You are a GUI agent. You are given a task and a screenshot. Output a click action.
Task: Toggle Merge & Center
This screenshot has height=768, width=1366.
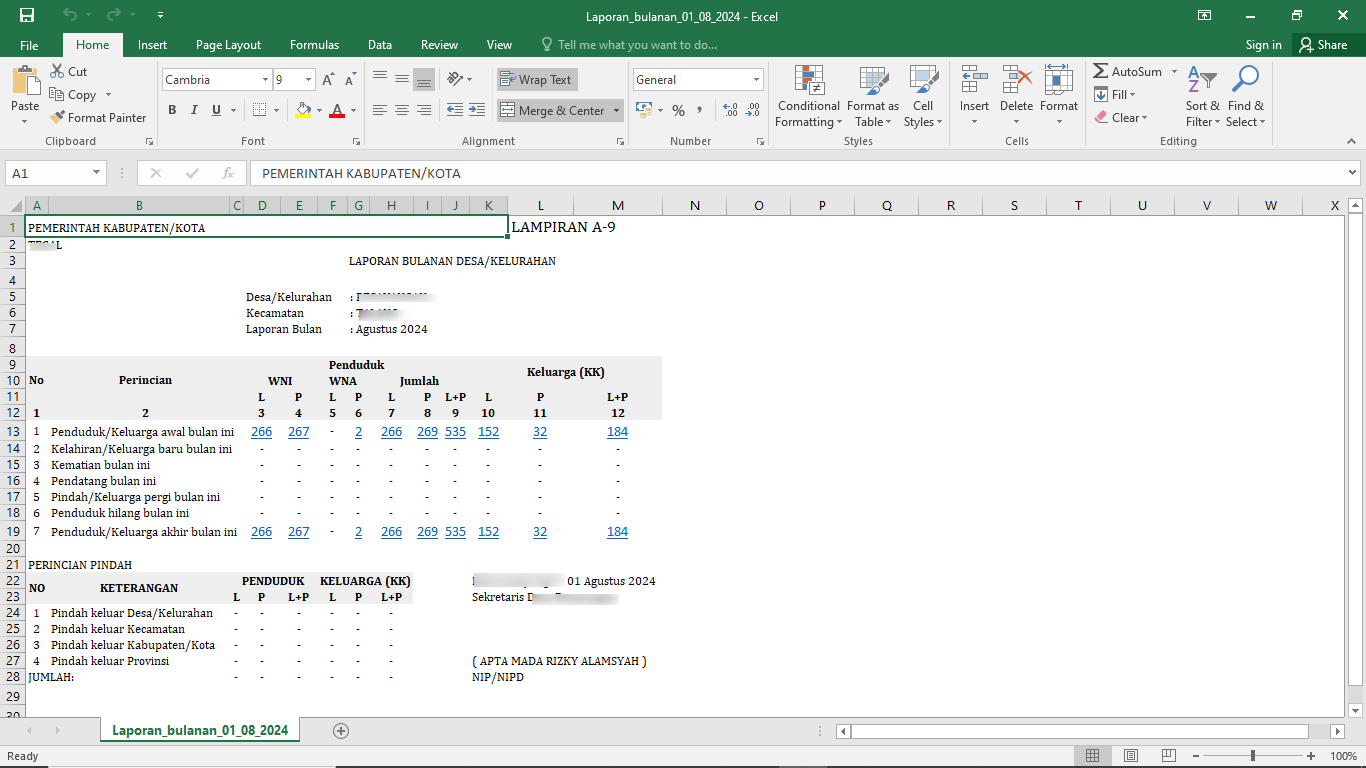coord(552,110)
